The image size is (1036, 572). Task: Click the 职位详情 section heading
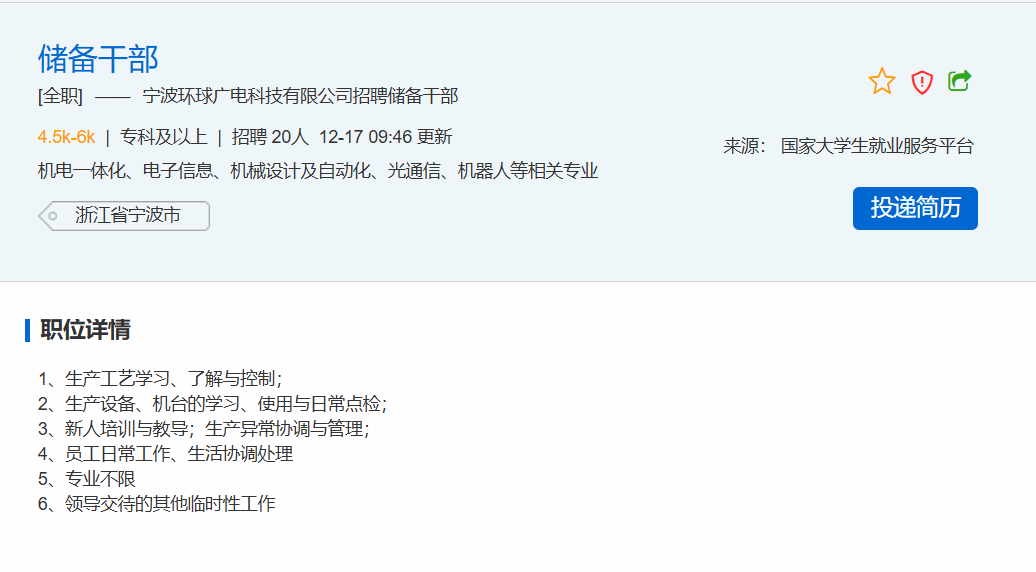point(85,330)
